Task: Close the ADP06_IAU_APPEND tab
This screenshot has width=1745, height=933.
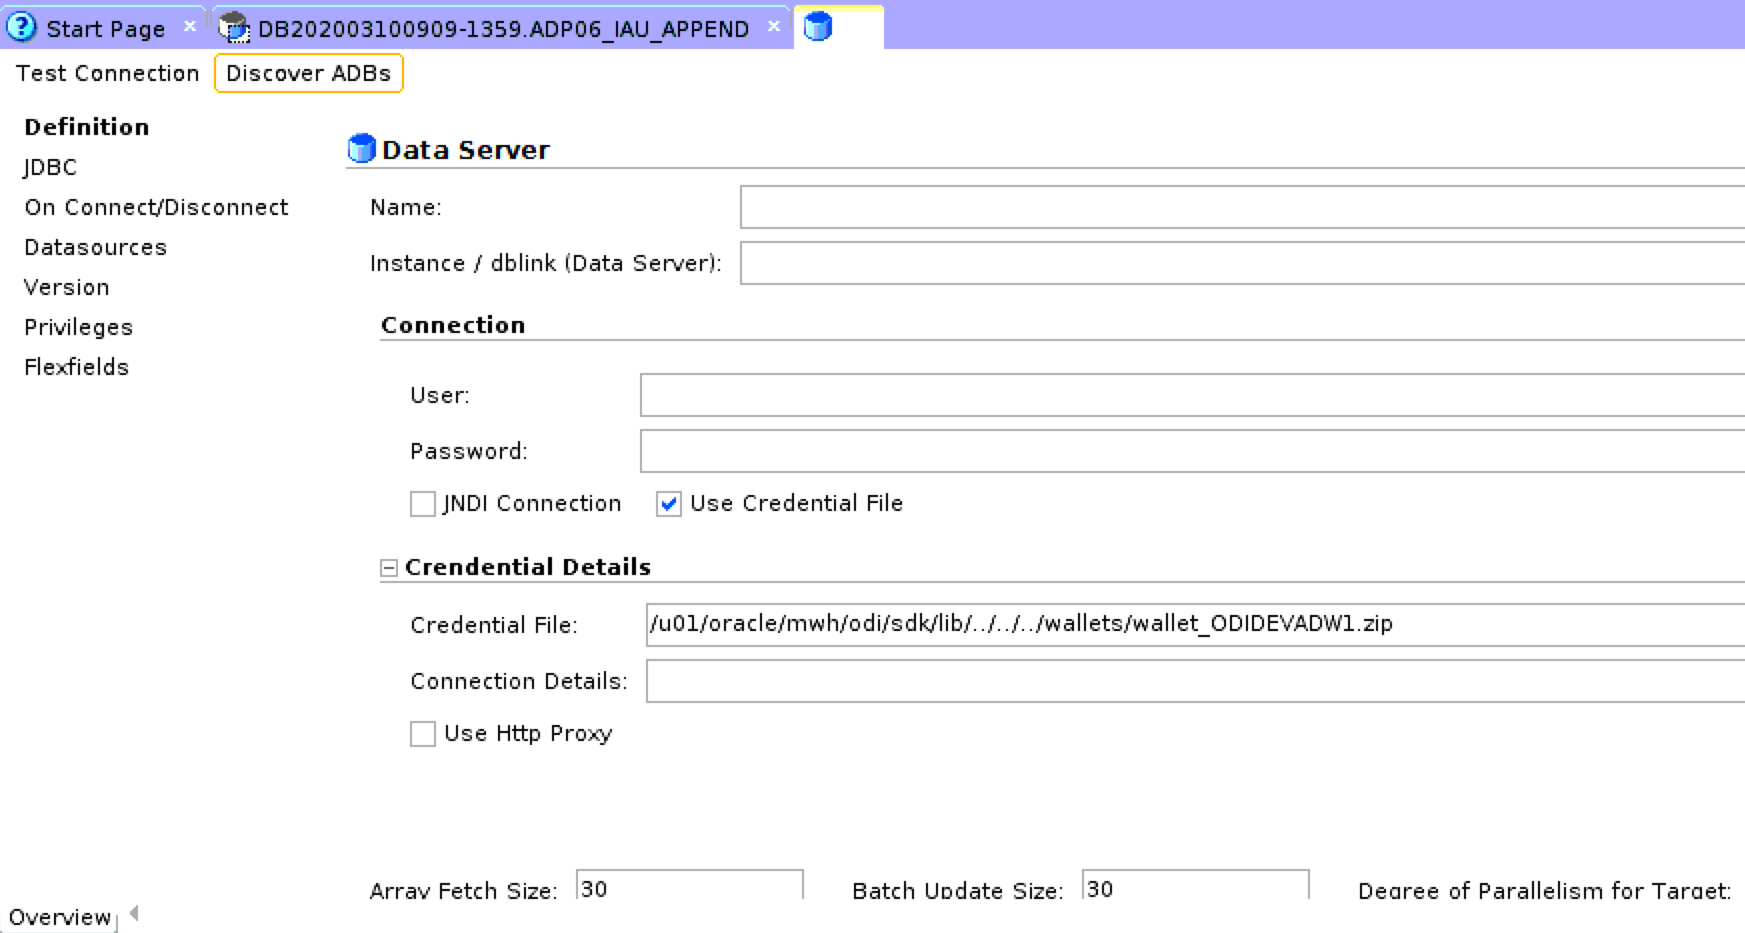Action: [773, 26]
